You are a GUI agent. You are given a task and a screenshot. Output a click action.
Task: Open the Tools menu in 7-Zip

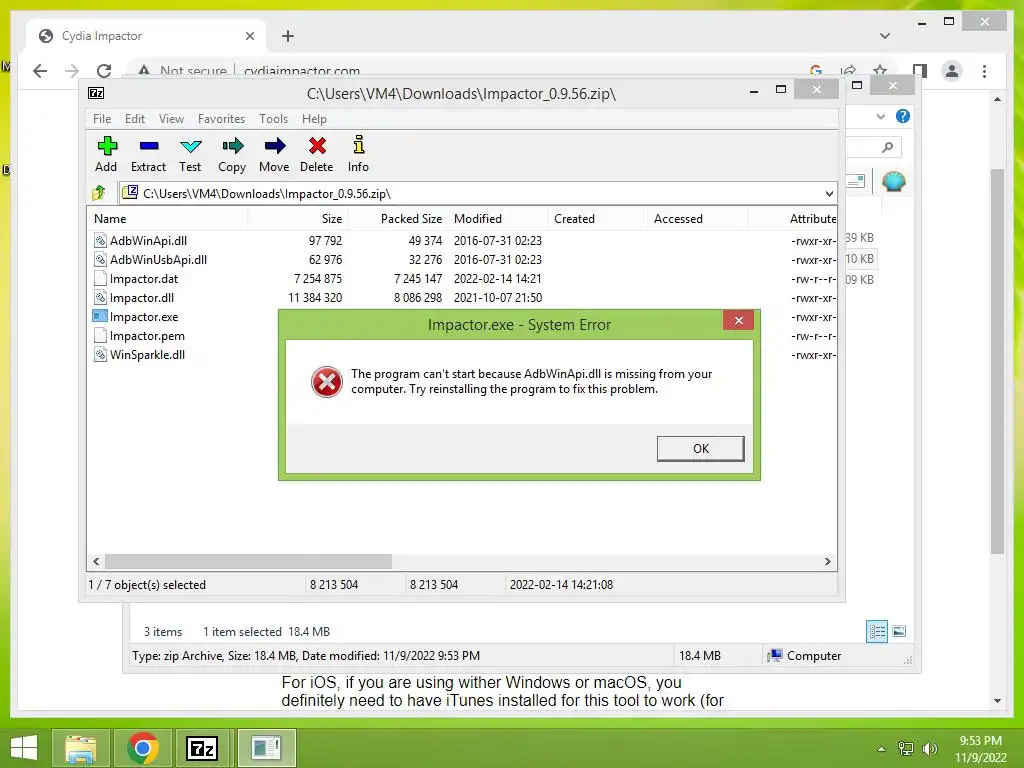273,119
